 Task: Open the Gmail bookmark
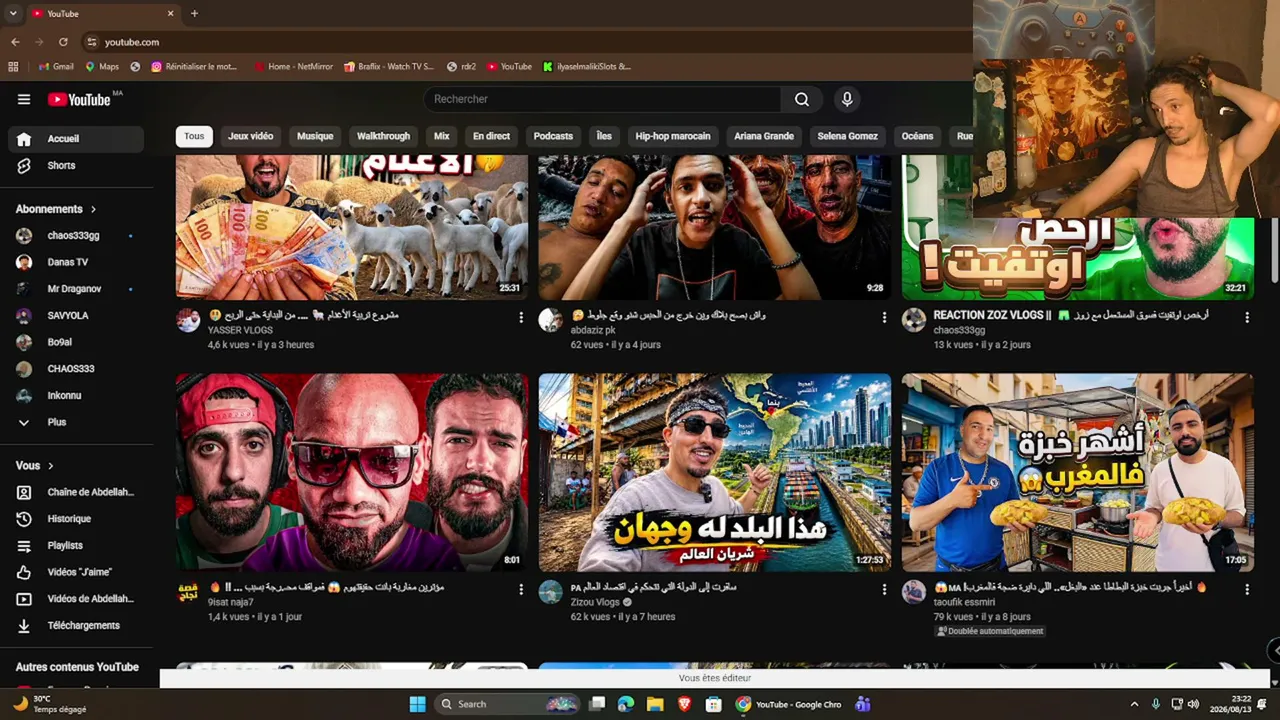[x=56, y=67]
